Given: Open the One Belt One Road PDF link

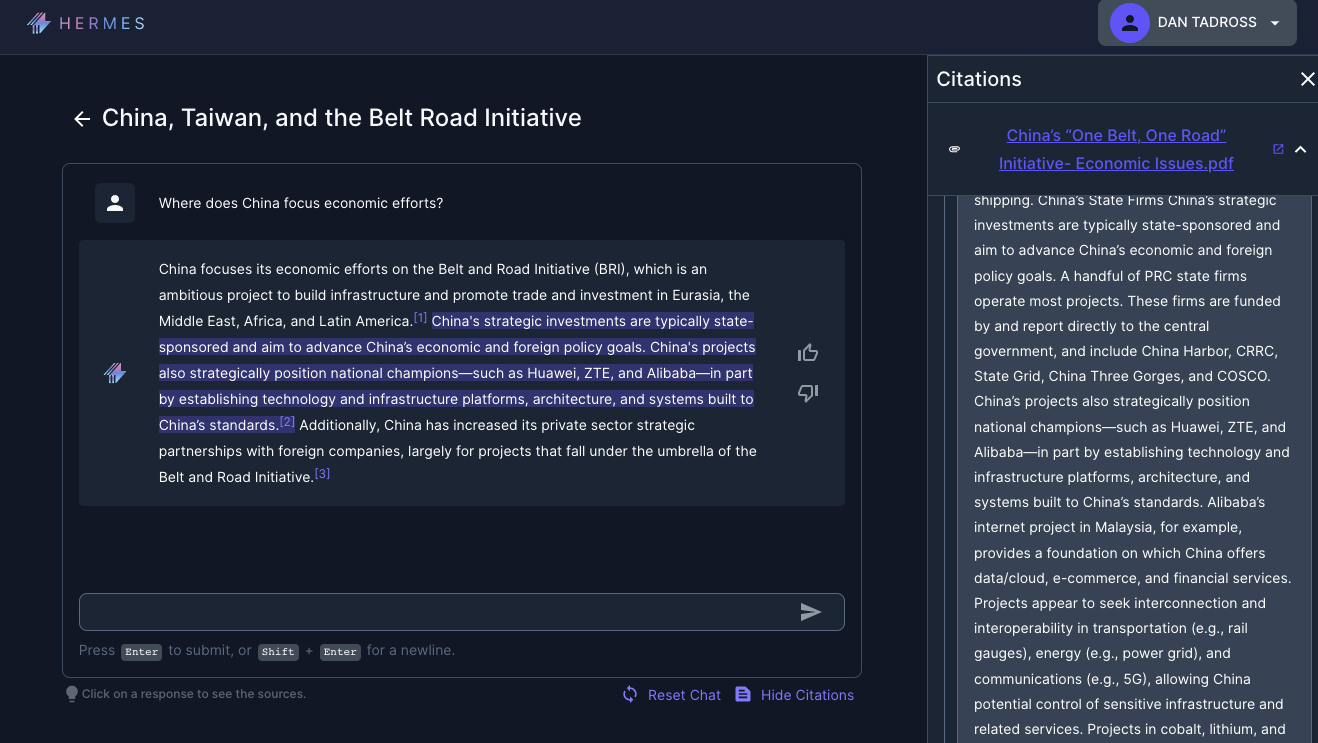Looking at the screenshot, I should (1115, 149).
